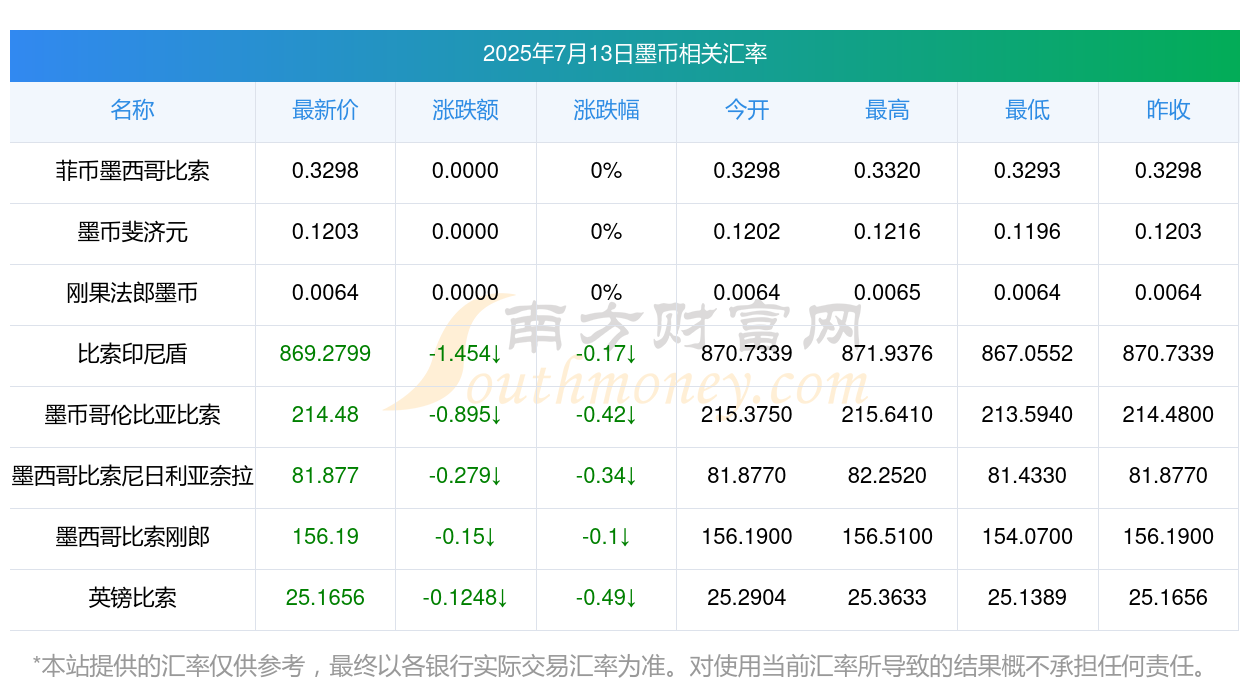Select high value 82.2520
The image size is (1250, 698).
click(x=887, y=476)
